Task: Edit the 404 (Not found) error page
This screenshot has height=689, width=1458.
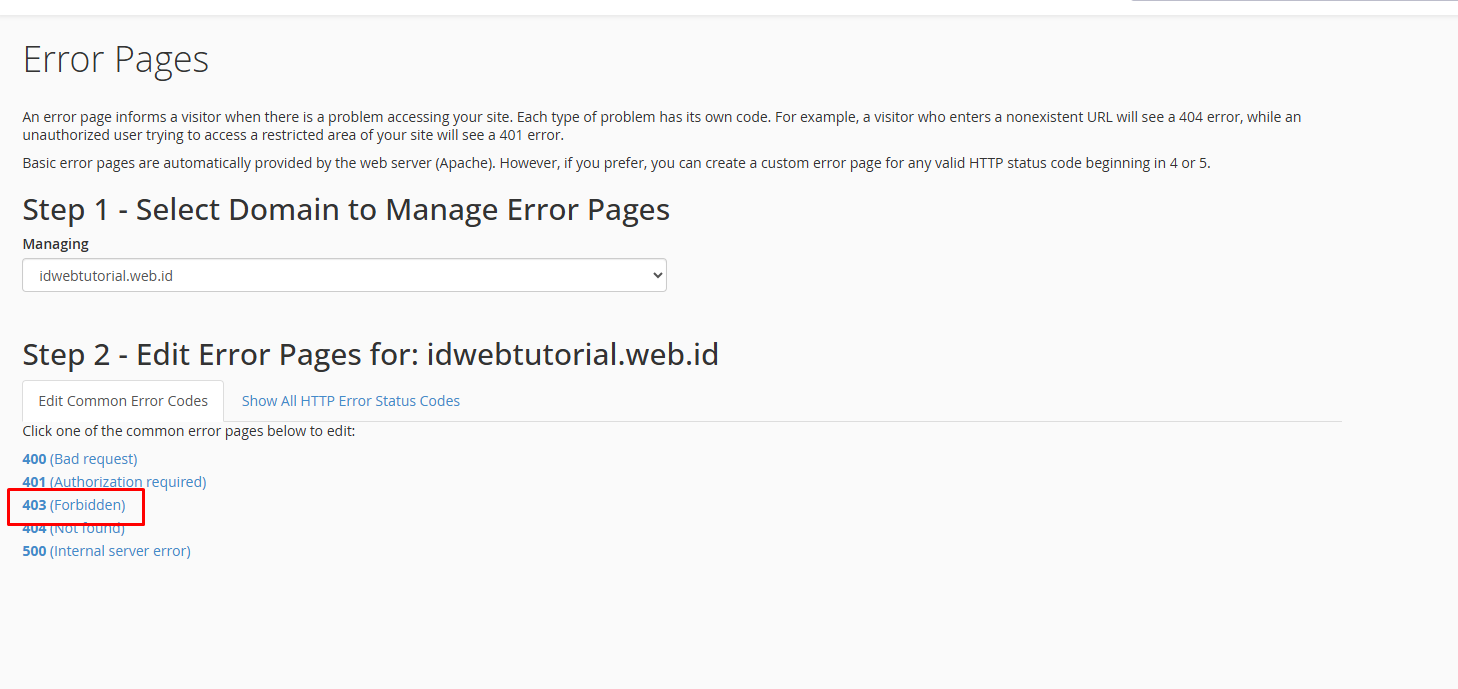Action: [x=73, y=528]
